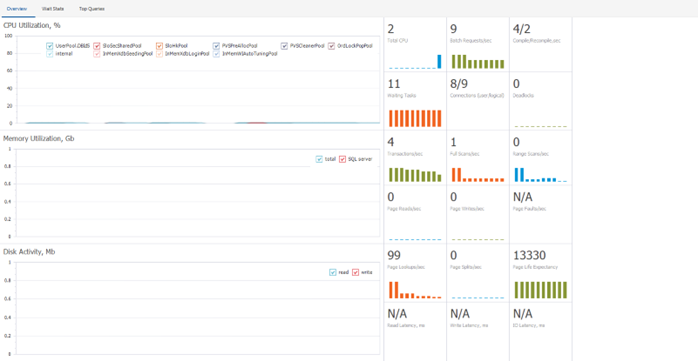The height and width of the screenshot is (361, 698).
Task: Uncheck the SQL server memory series checkbox
Action: [342, 159]
